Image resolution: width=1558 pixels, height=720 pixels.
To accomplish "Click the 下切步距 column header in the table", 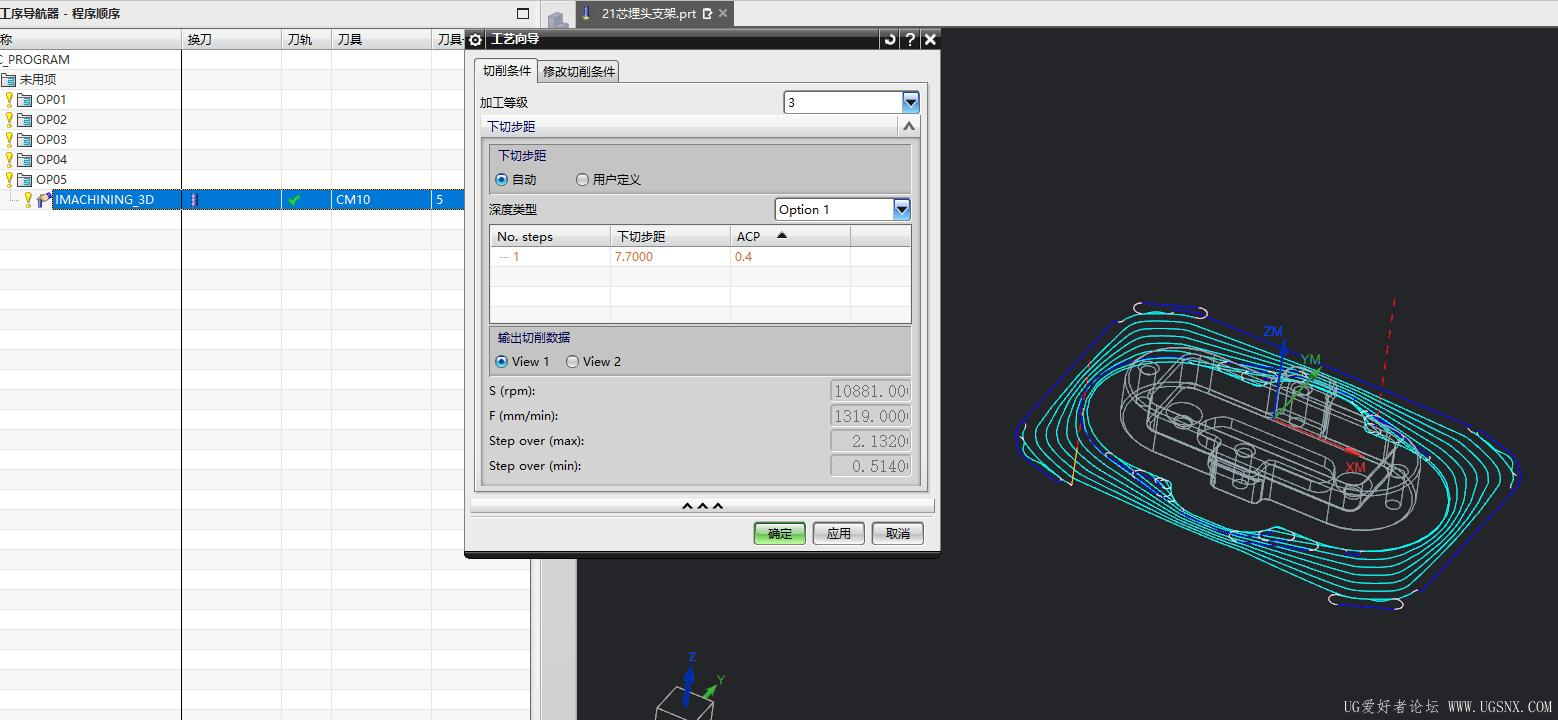I will click(670, 236).
